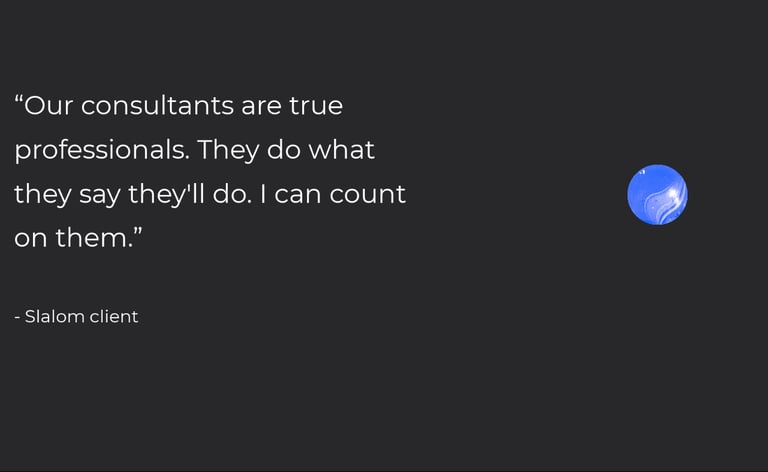Viewport: 768px width, 472px height.
Task: Click the dash before "Slalom client"
Action: [18, 318]
